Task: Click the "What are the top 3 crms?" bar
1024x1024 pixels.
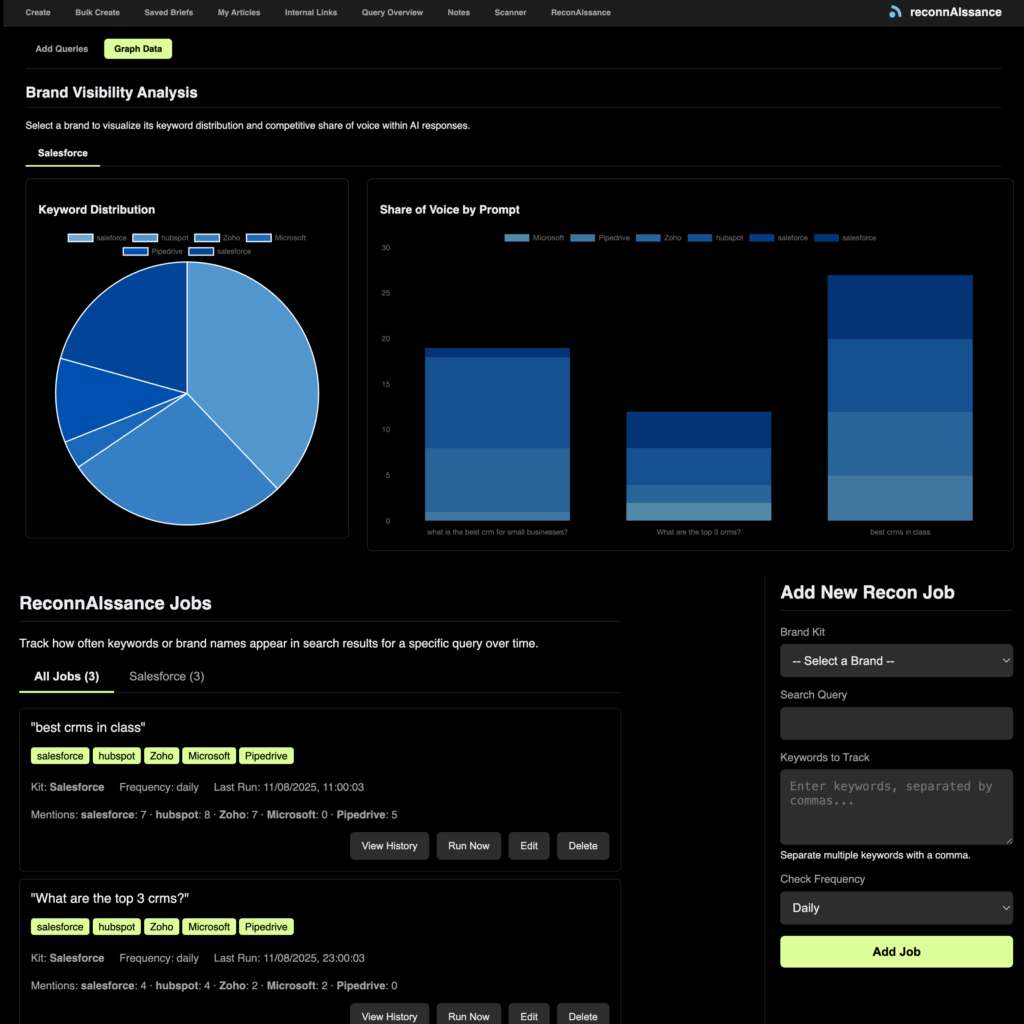Action: click(x=699, y=466)
